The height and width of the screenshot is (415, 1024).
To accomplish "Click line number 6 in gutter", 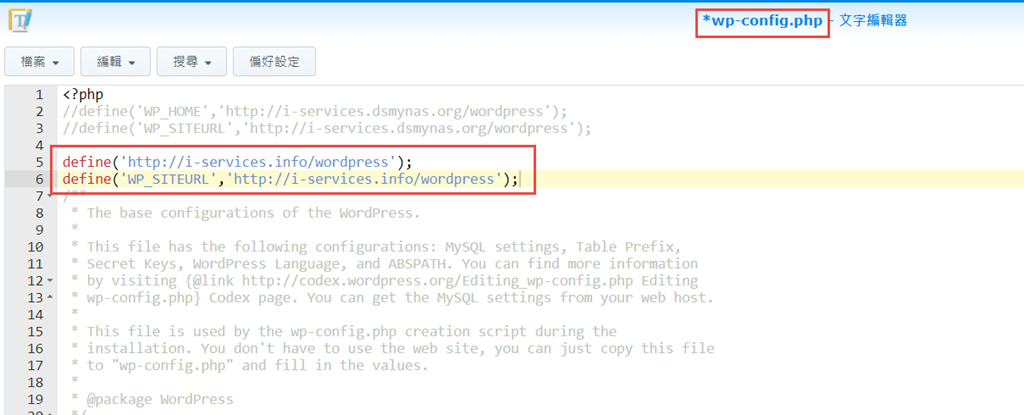I will coord(38,179).
